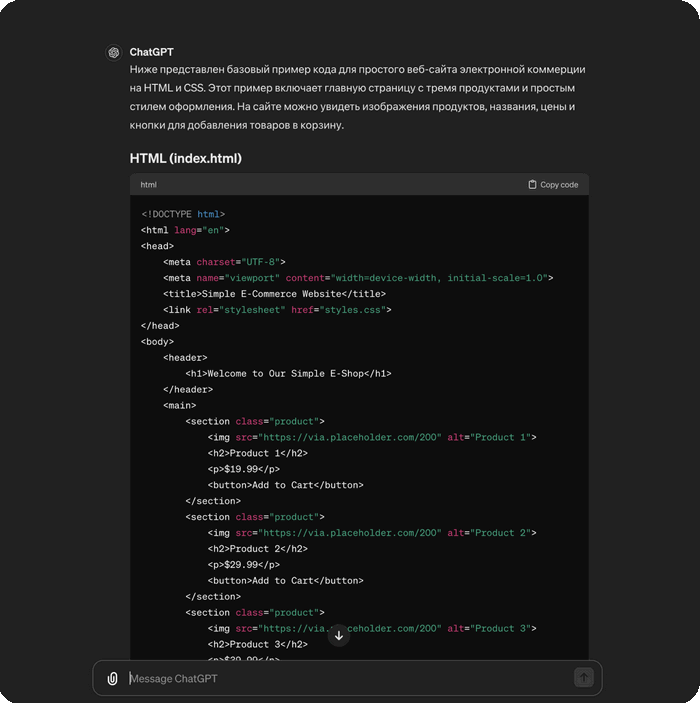Click the ChatGPT logo avatar
This screenshot has width=700, height=703.
click(114, 53)
